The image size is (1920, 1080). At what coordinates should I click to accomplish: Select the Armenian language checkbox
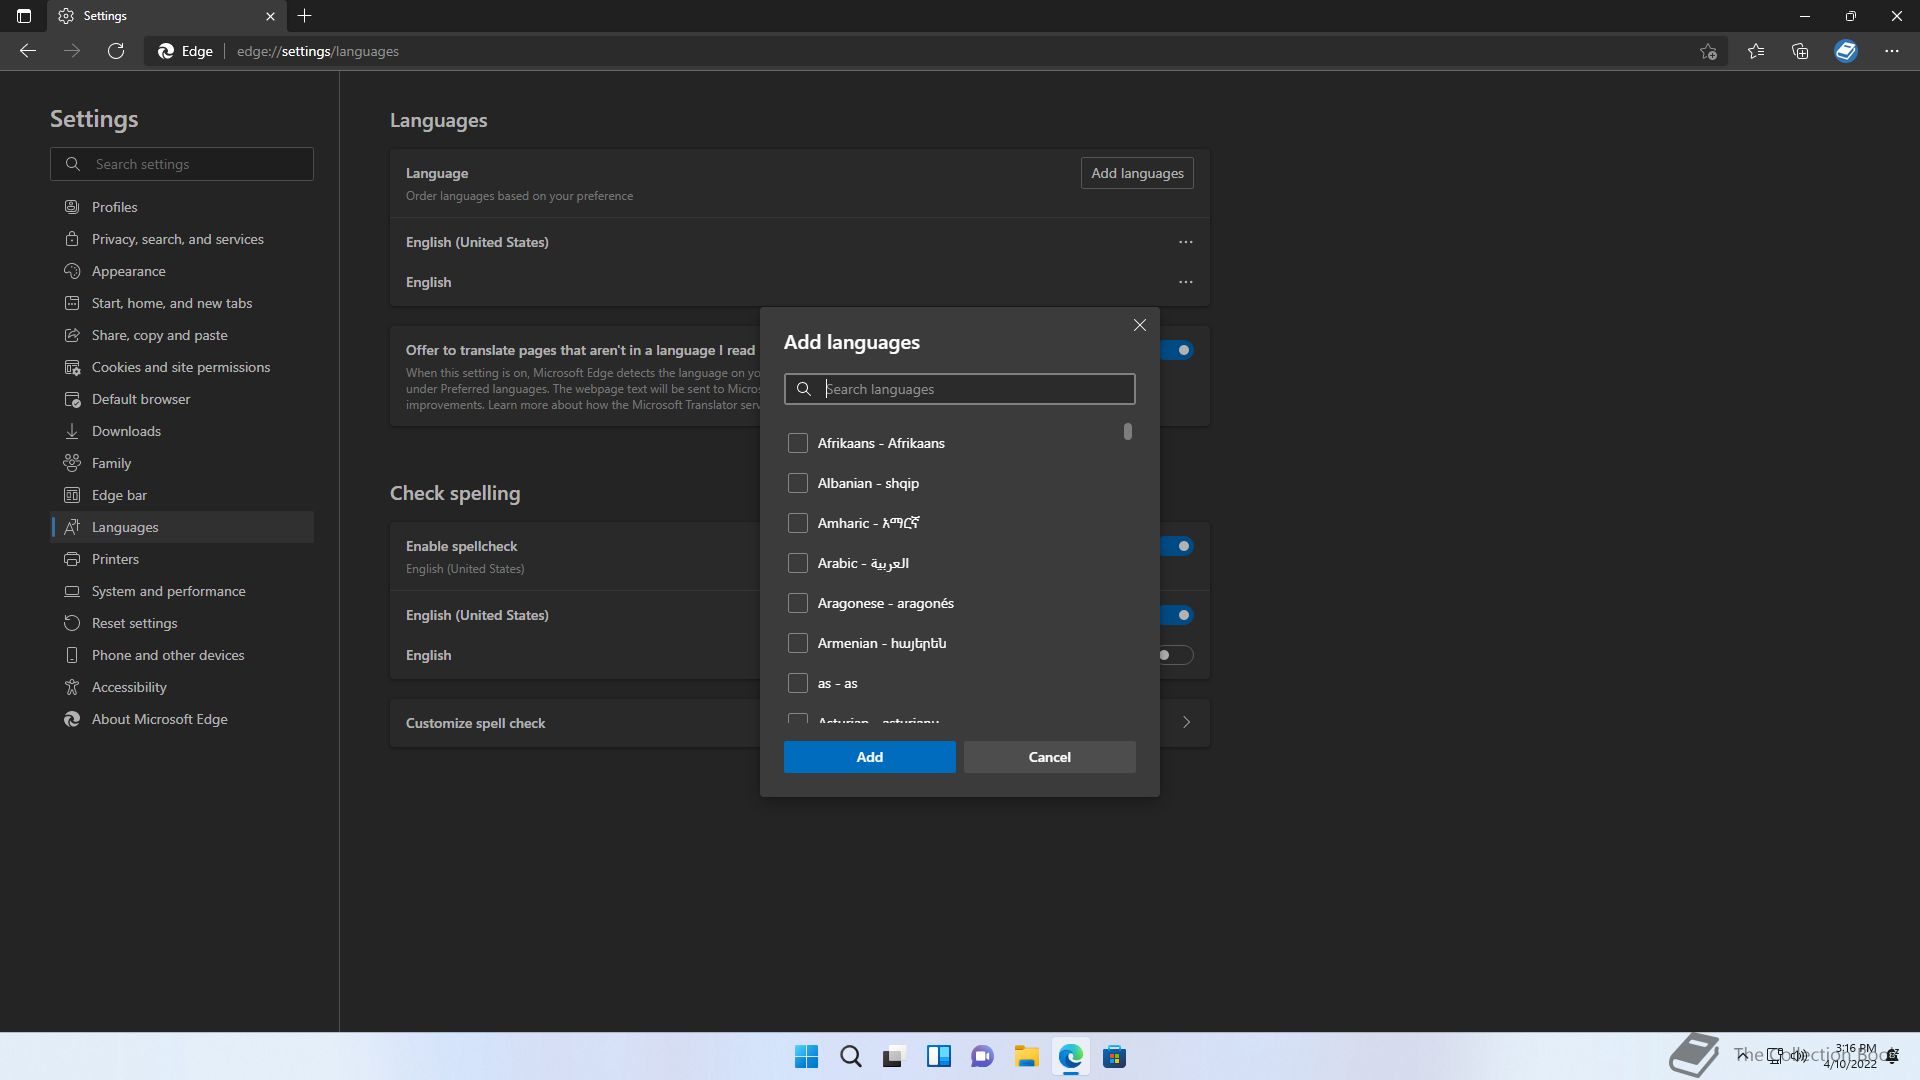point(798,643)
